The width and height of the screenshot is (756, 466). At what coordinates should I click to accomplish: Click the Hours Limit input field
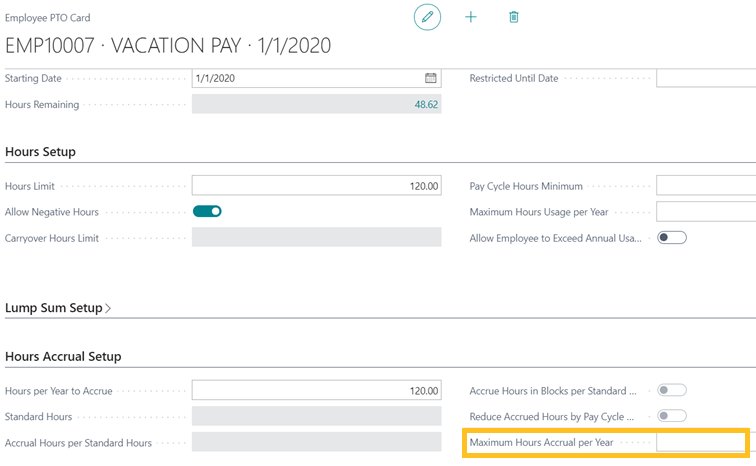coord(316,185)
